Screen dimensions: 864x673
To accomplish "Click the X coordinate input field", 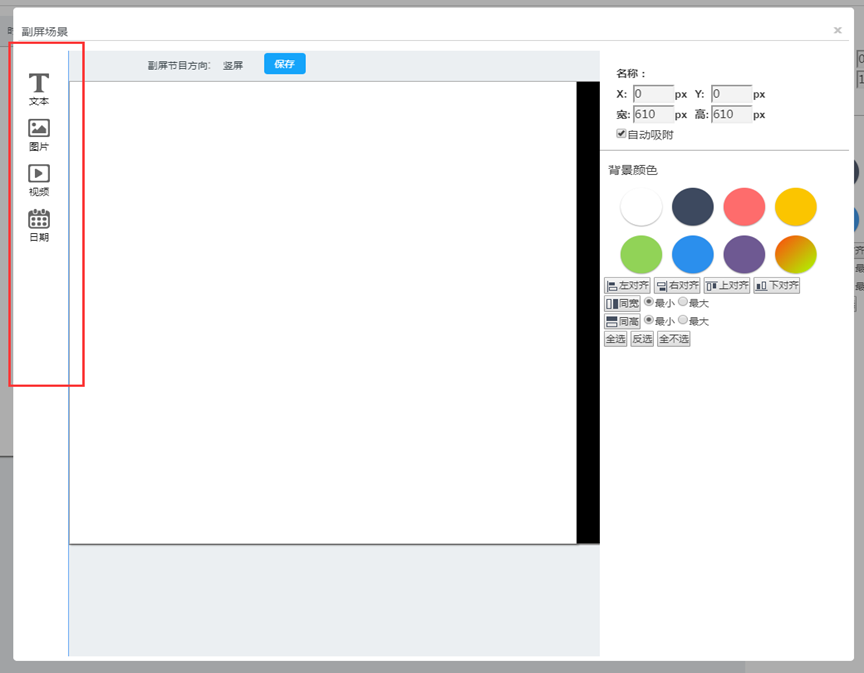I will pyautogui.click(x=653, y=95).
